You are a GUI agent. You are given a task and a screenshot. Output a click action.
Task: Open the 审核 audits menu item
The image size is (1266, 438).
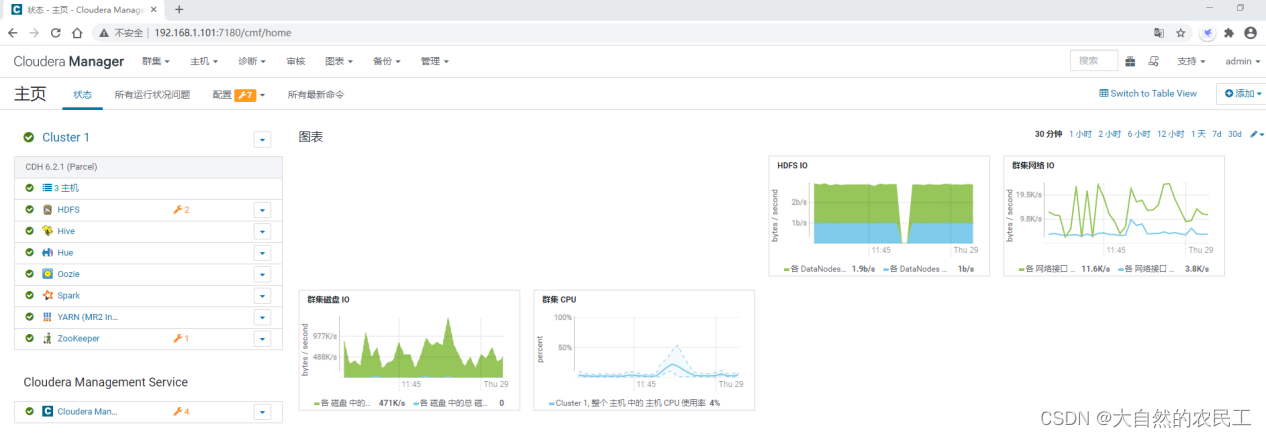(x=296, y=61)
